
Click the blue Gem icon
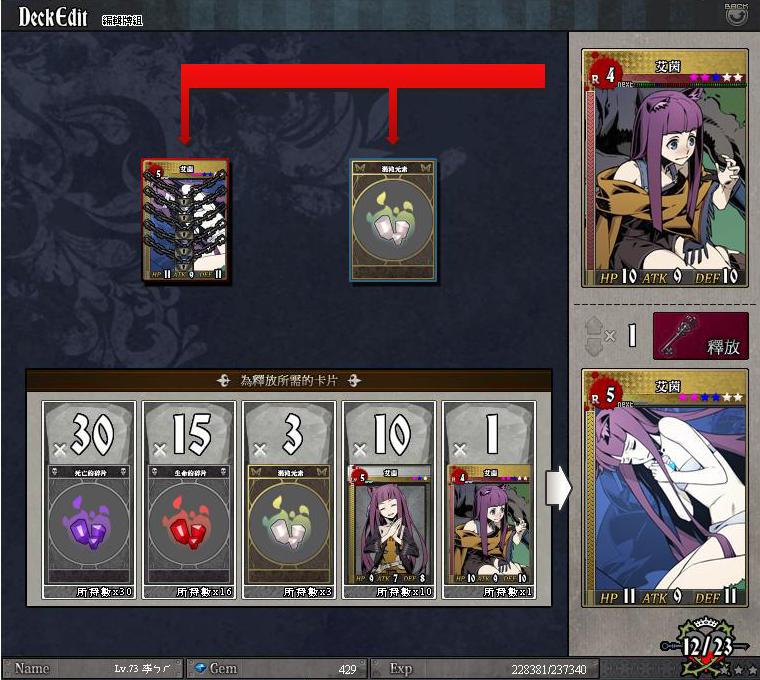pyautogui.click(x=200, y=668)
